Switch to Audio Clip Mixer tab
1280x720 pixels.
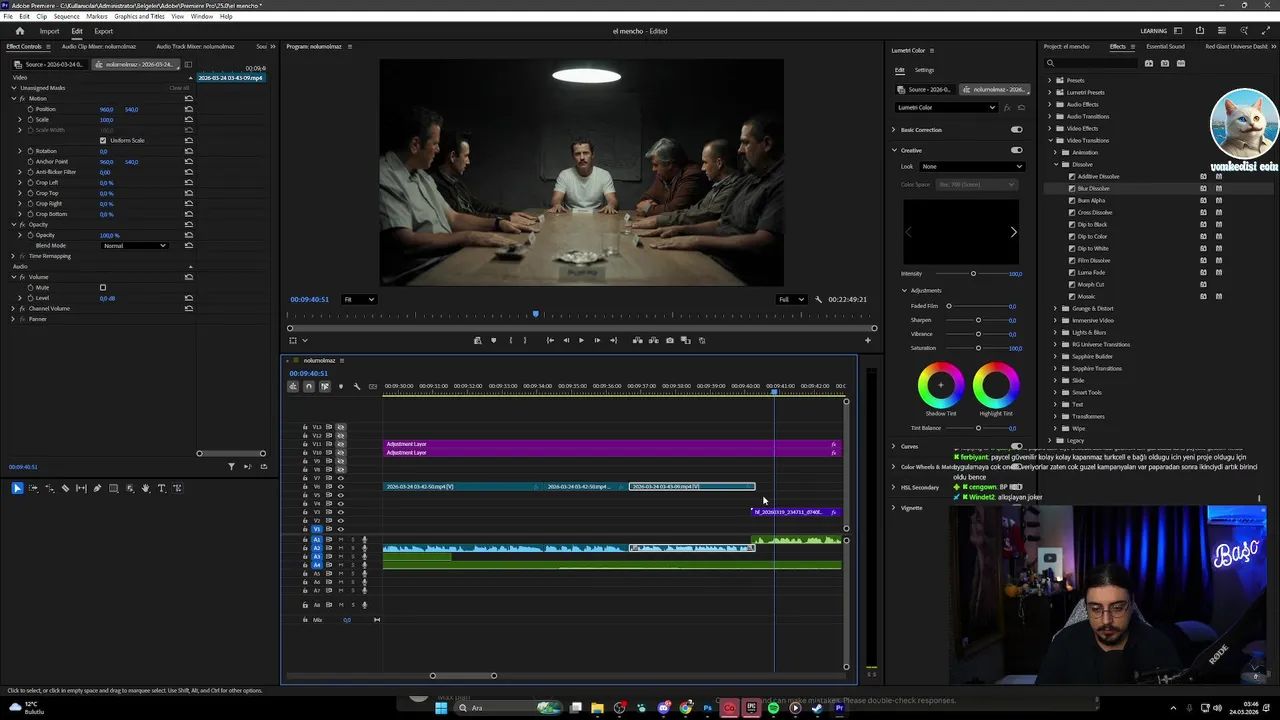(x=98, y=46)
